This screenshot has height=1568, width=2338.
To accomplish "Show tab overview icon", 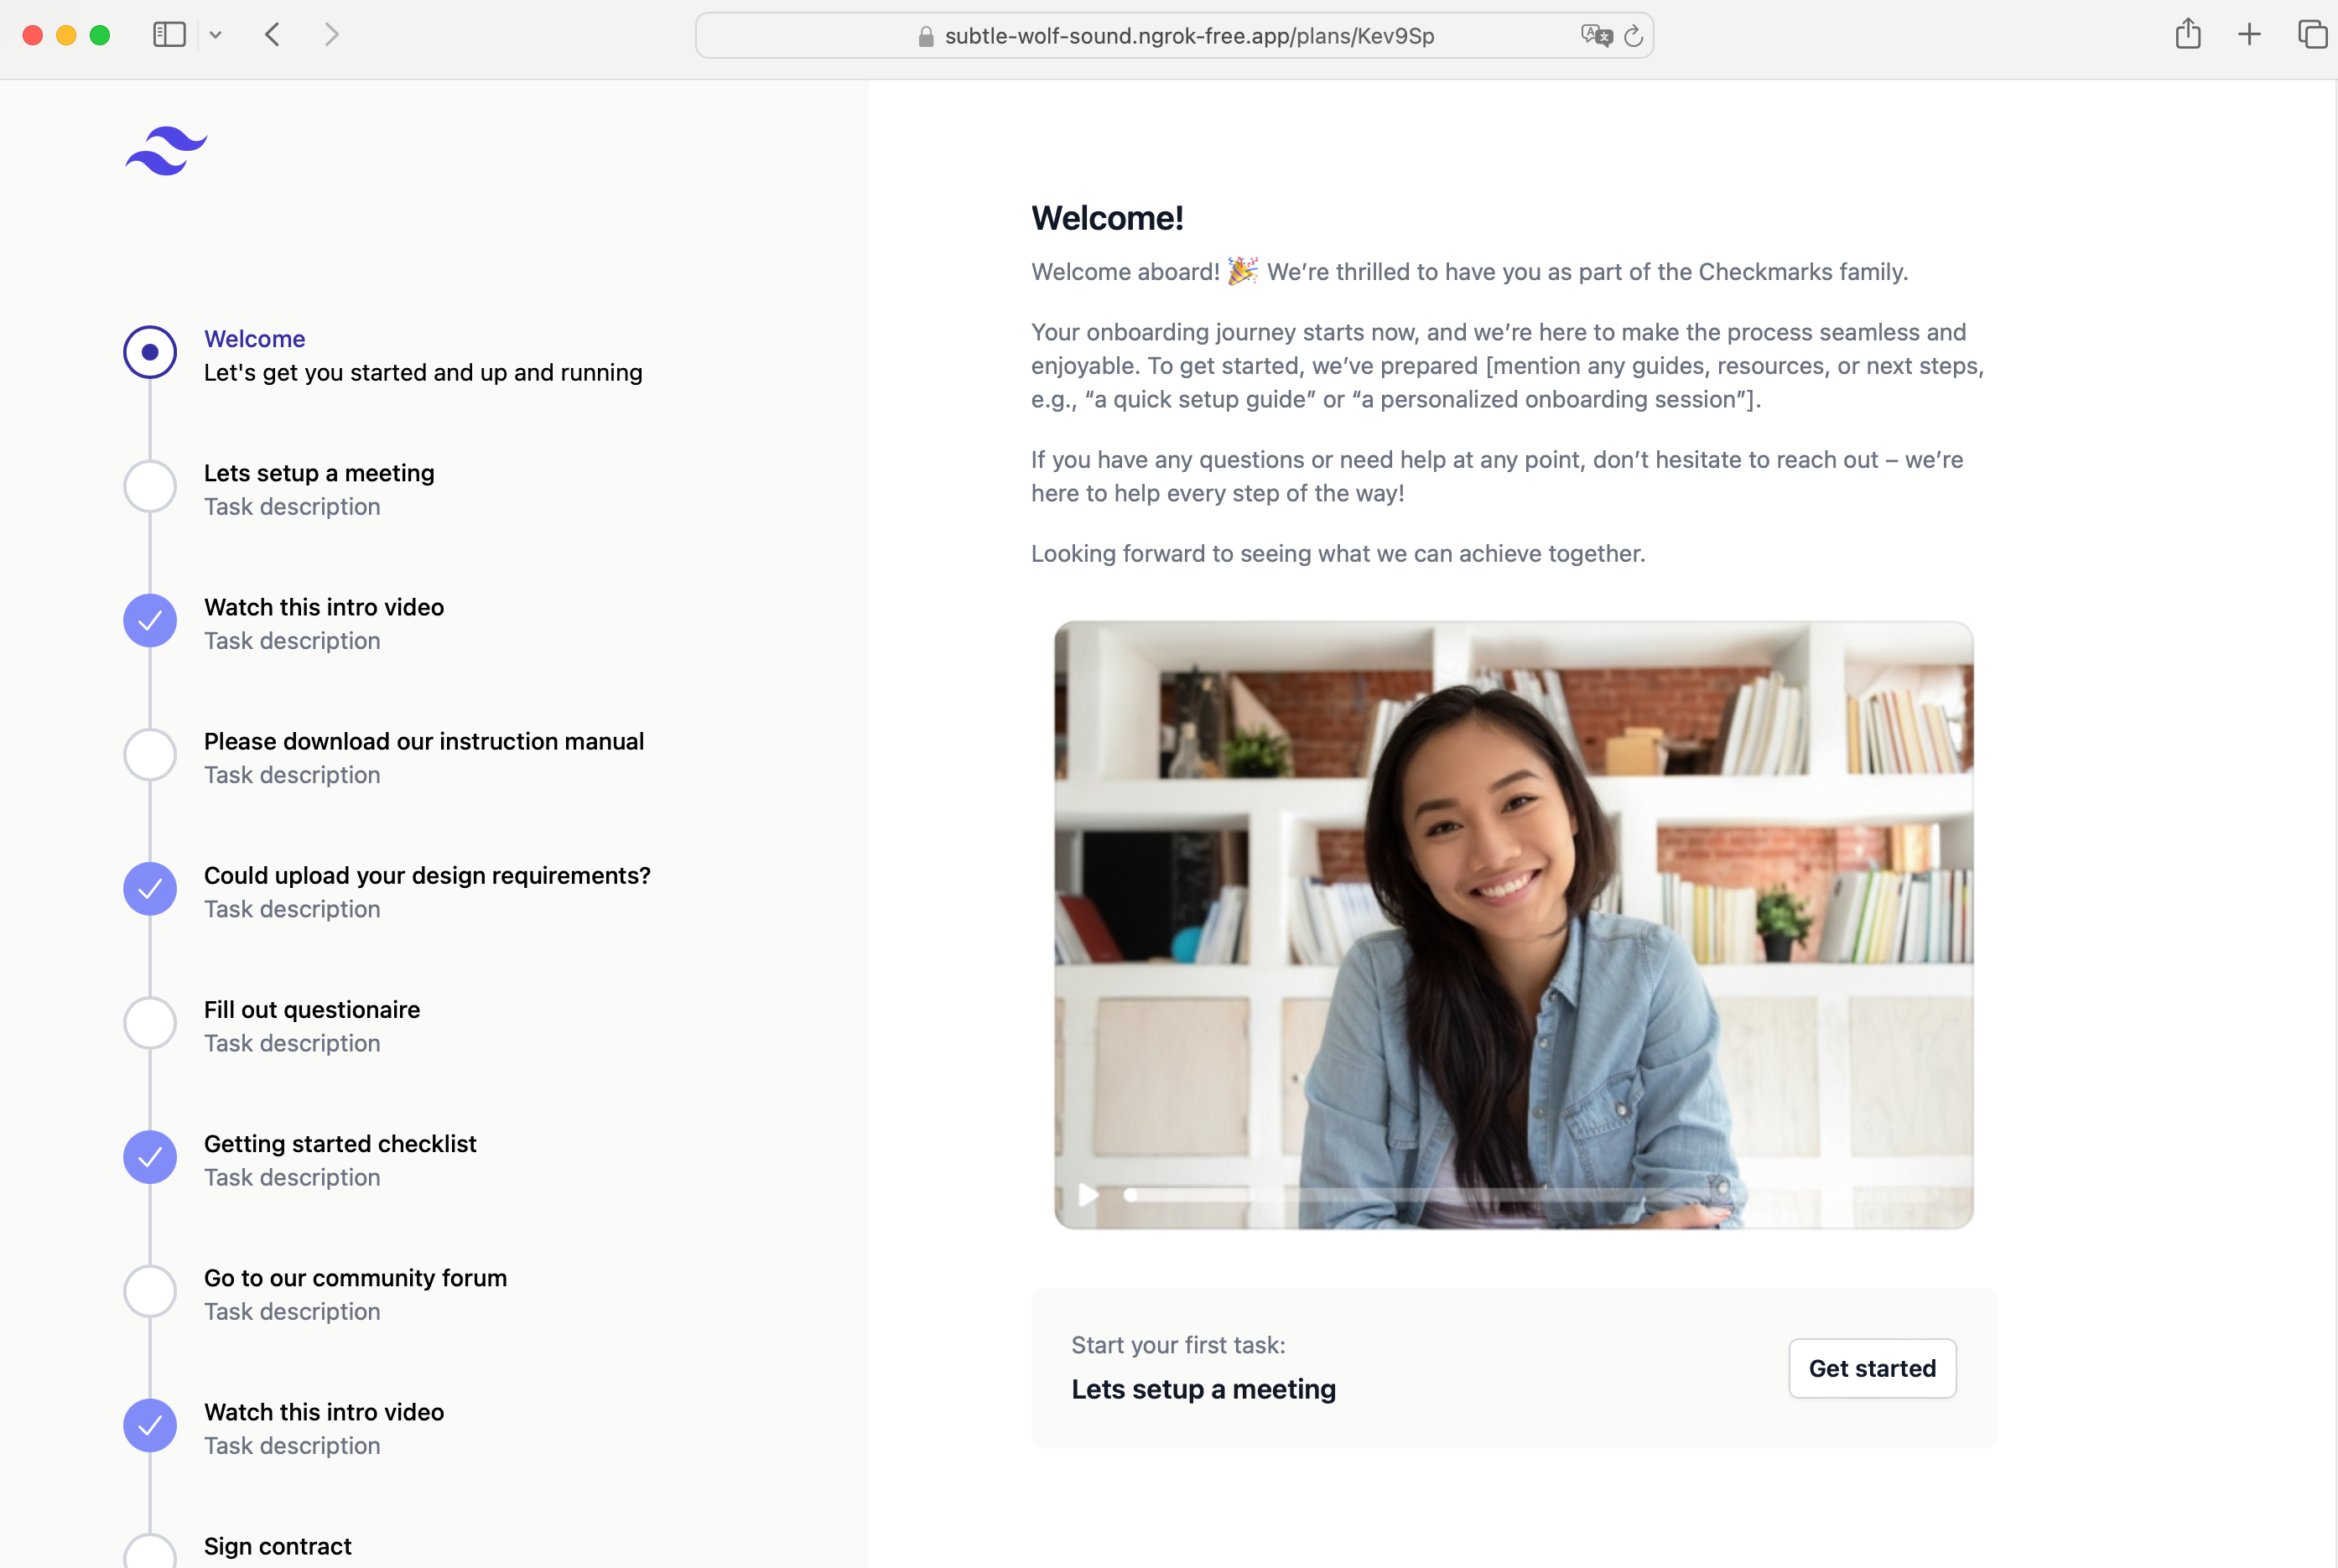I will [2312, 35].
